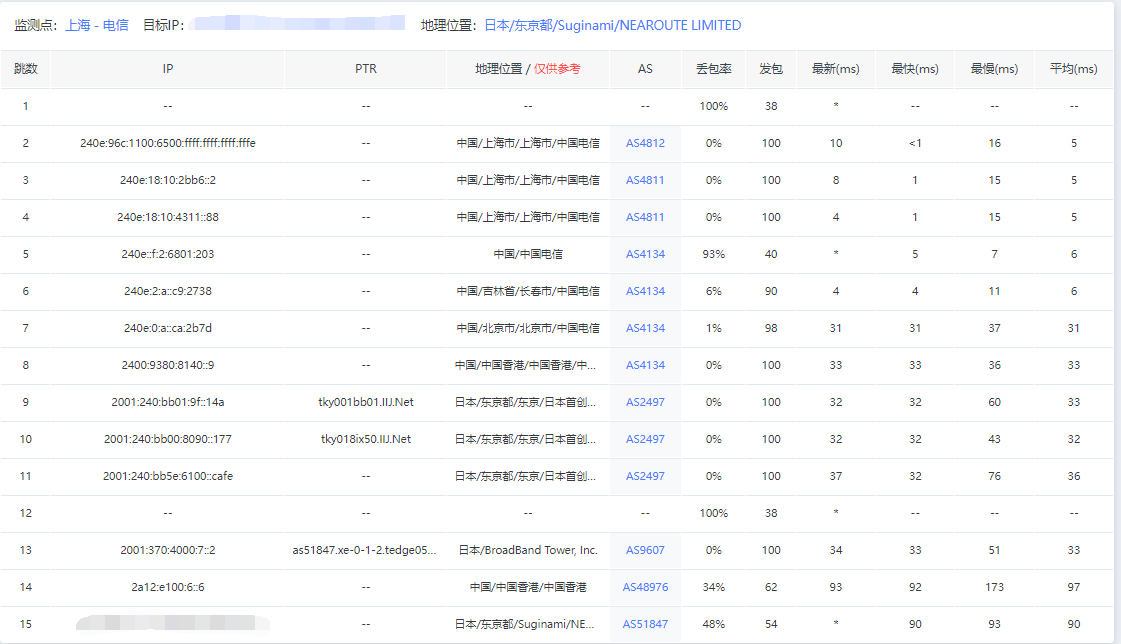The image size is (1121, 644).
Task: Click the 93% packet loss value
Action: tap(713, 254)
